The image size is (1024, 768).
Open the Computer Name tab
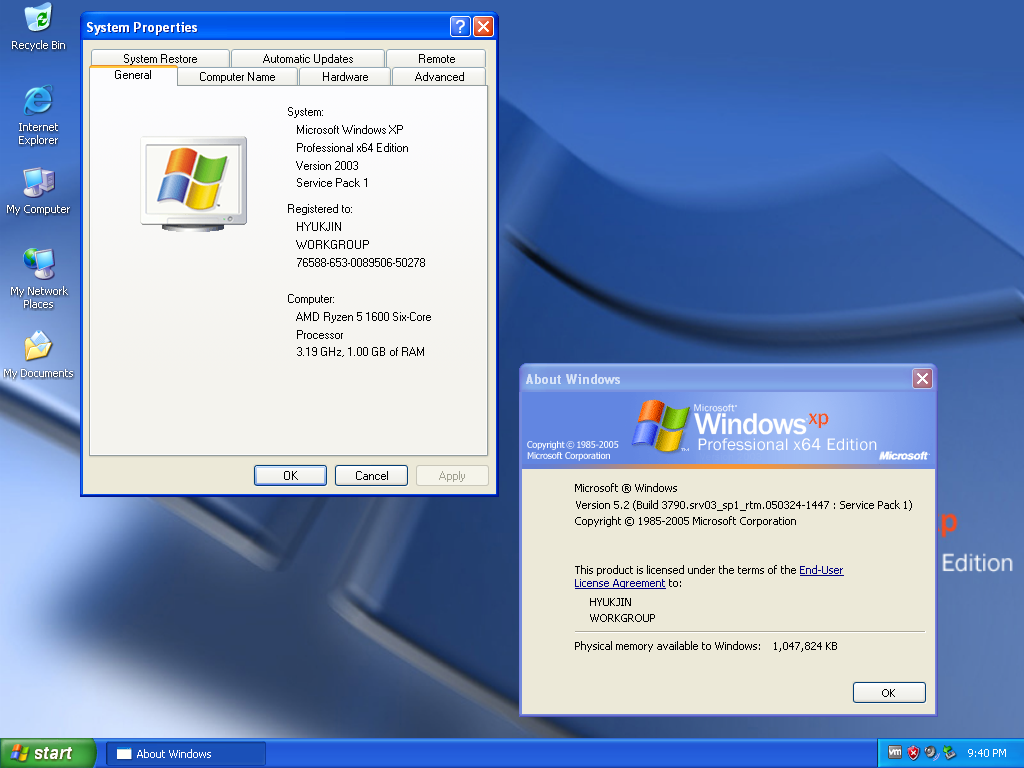click(x=237, y=76)
